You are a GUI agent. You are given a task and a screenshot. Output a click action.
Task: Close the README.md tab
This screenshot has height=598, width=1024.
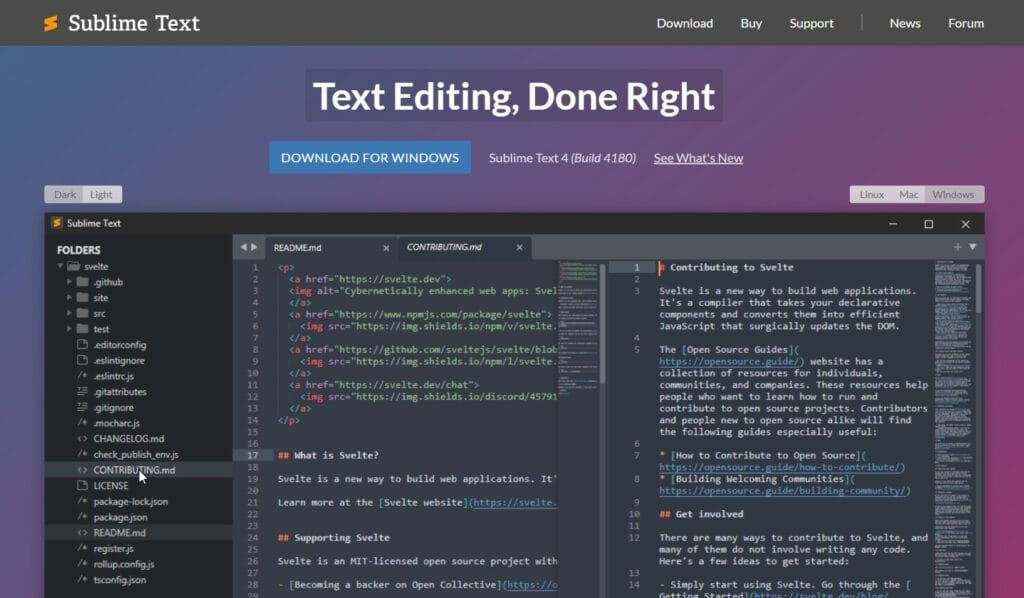[x=386, y=248]
